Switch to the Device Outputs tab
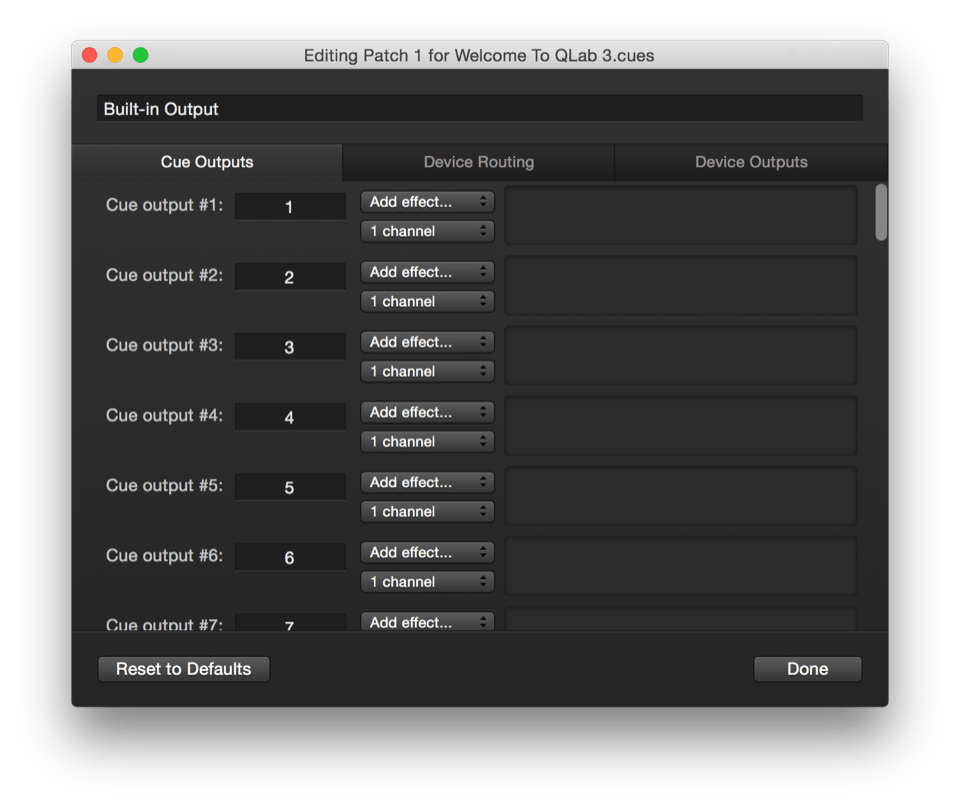 tap(751, 162)
